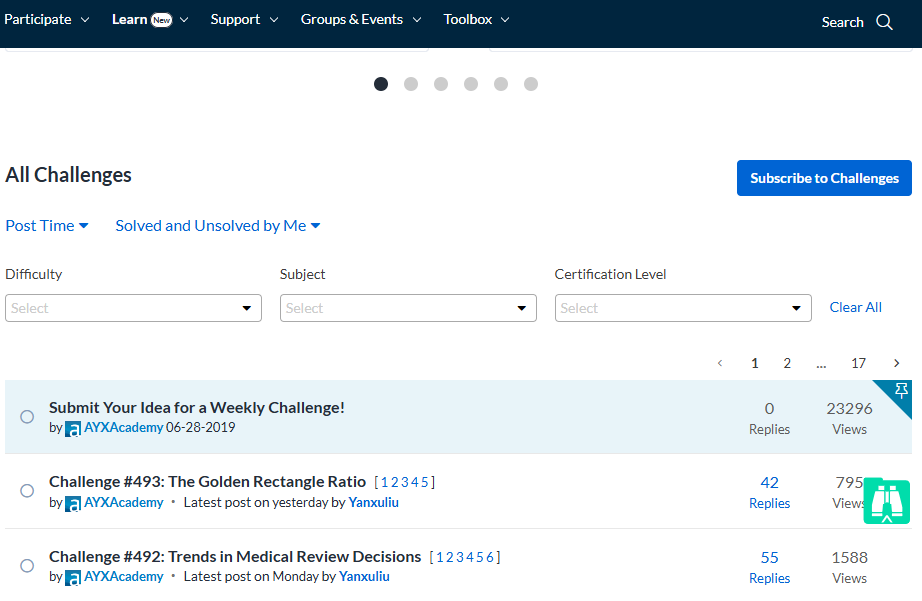Viewport: 922px width, 601px height.
Task: Jump to page 17 in pagination
Action: 858,363
